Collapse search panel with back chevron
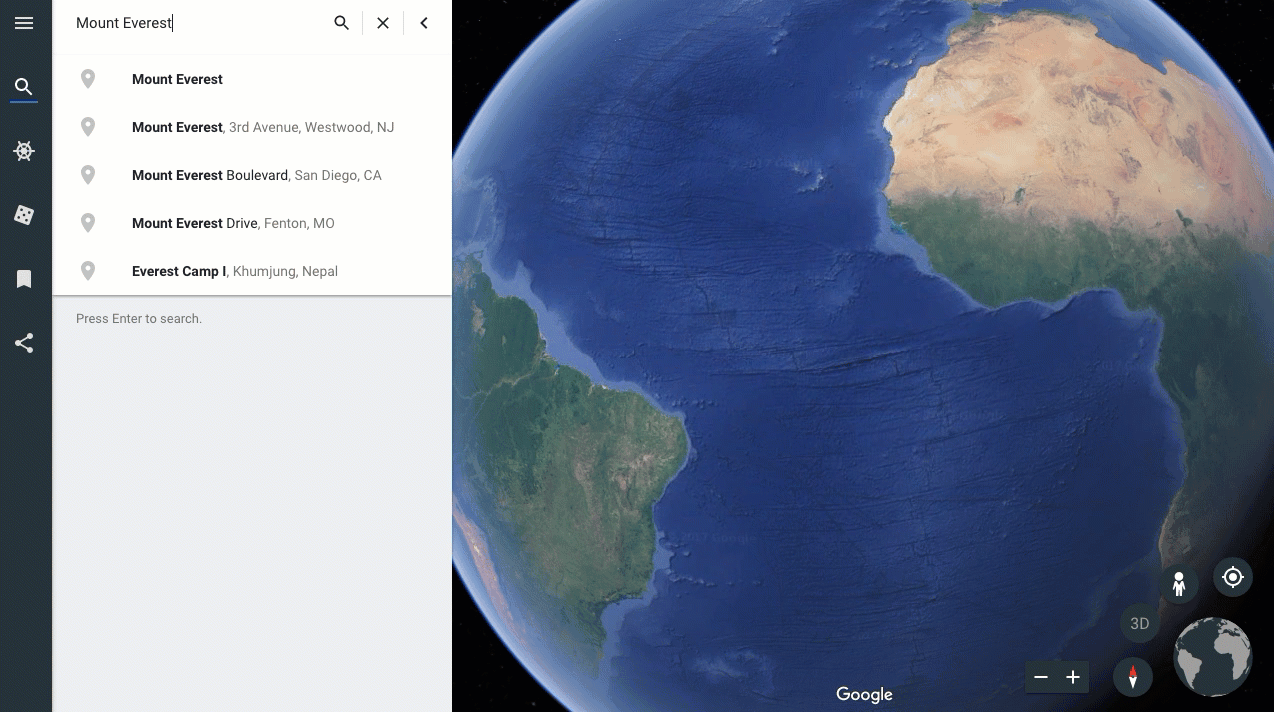1274x712 pixels. point(424,23)
